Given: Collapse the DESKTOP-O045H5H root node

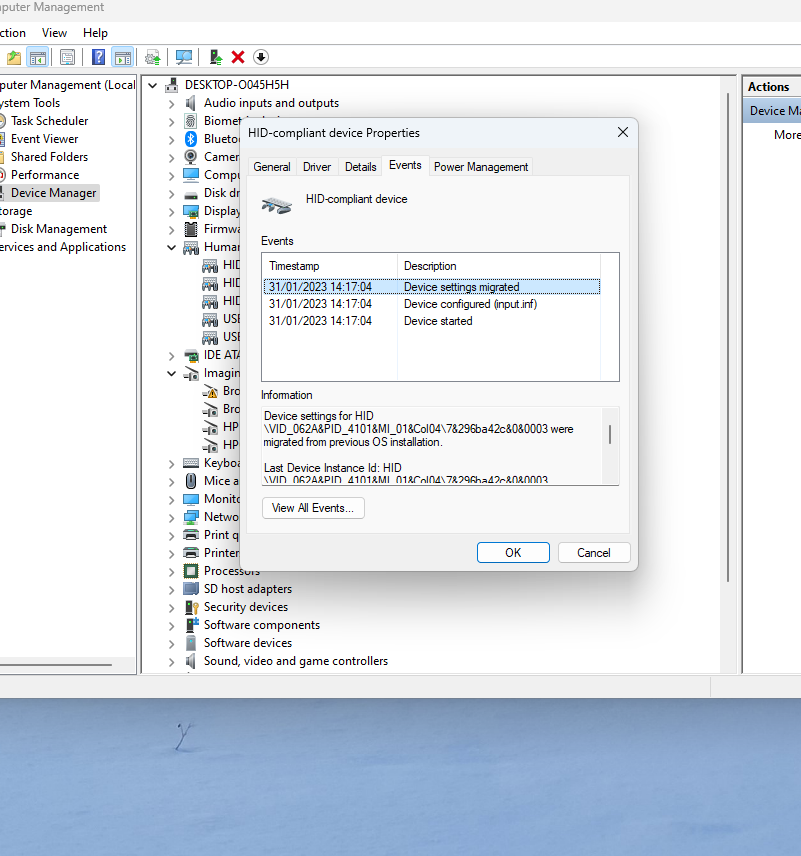Looking at the screenshot, I should [153, 85].
